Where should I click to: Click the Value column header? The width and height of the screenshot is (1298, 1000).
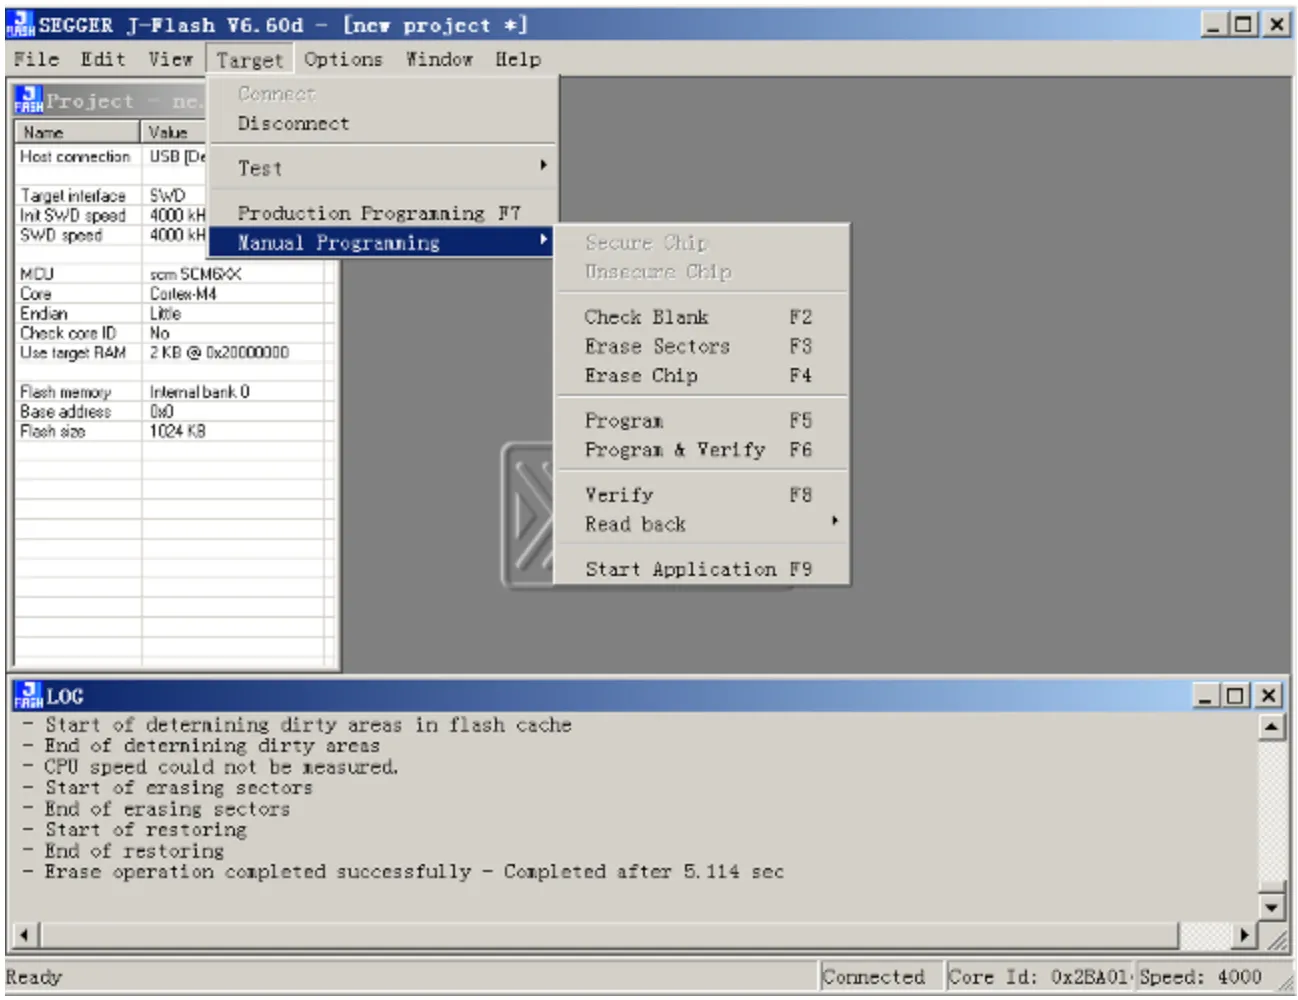(174, 132)
